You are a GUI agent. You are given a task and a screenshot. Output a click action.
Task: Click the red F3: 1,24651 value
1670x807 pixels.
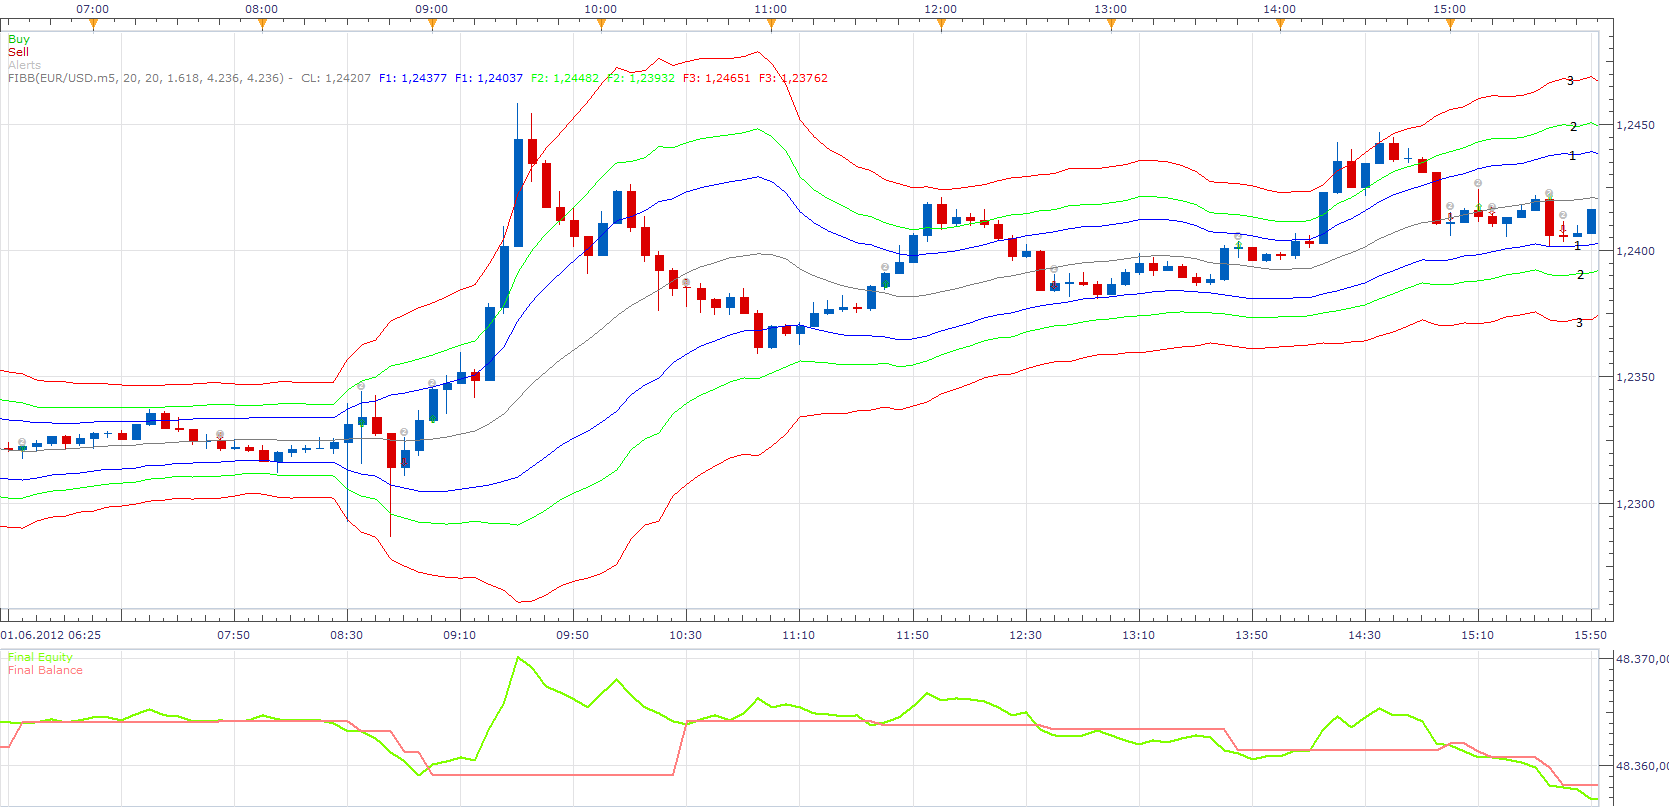pos(716,78)
